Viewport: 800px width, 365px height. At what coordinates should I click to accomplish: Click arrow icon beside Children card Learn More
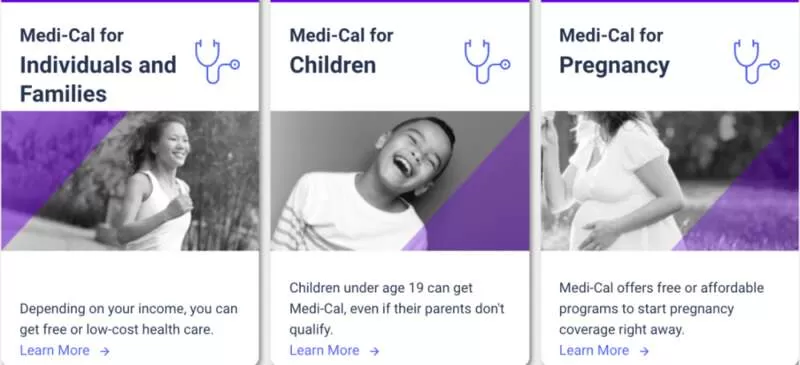click(x=374, y=351)
